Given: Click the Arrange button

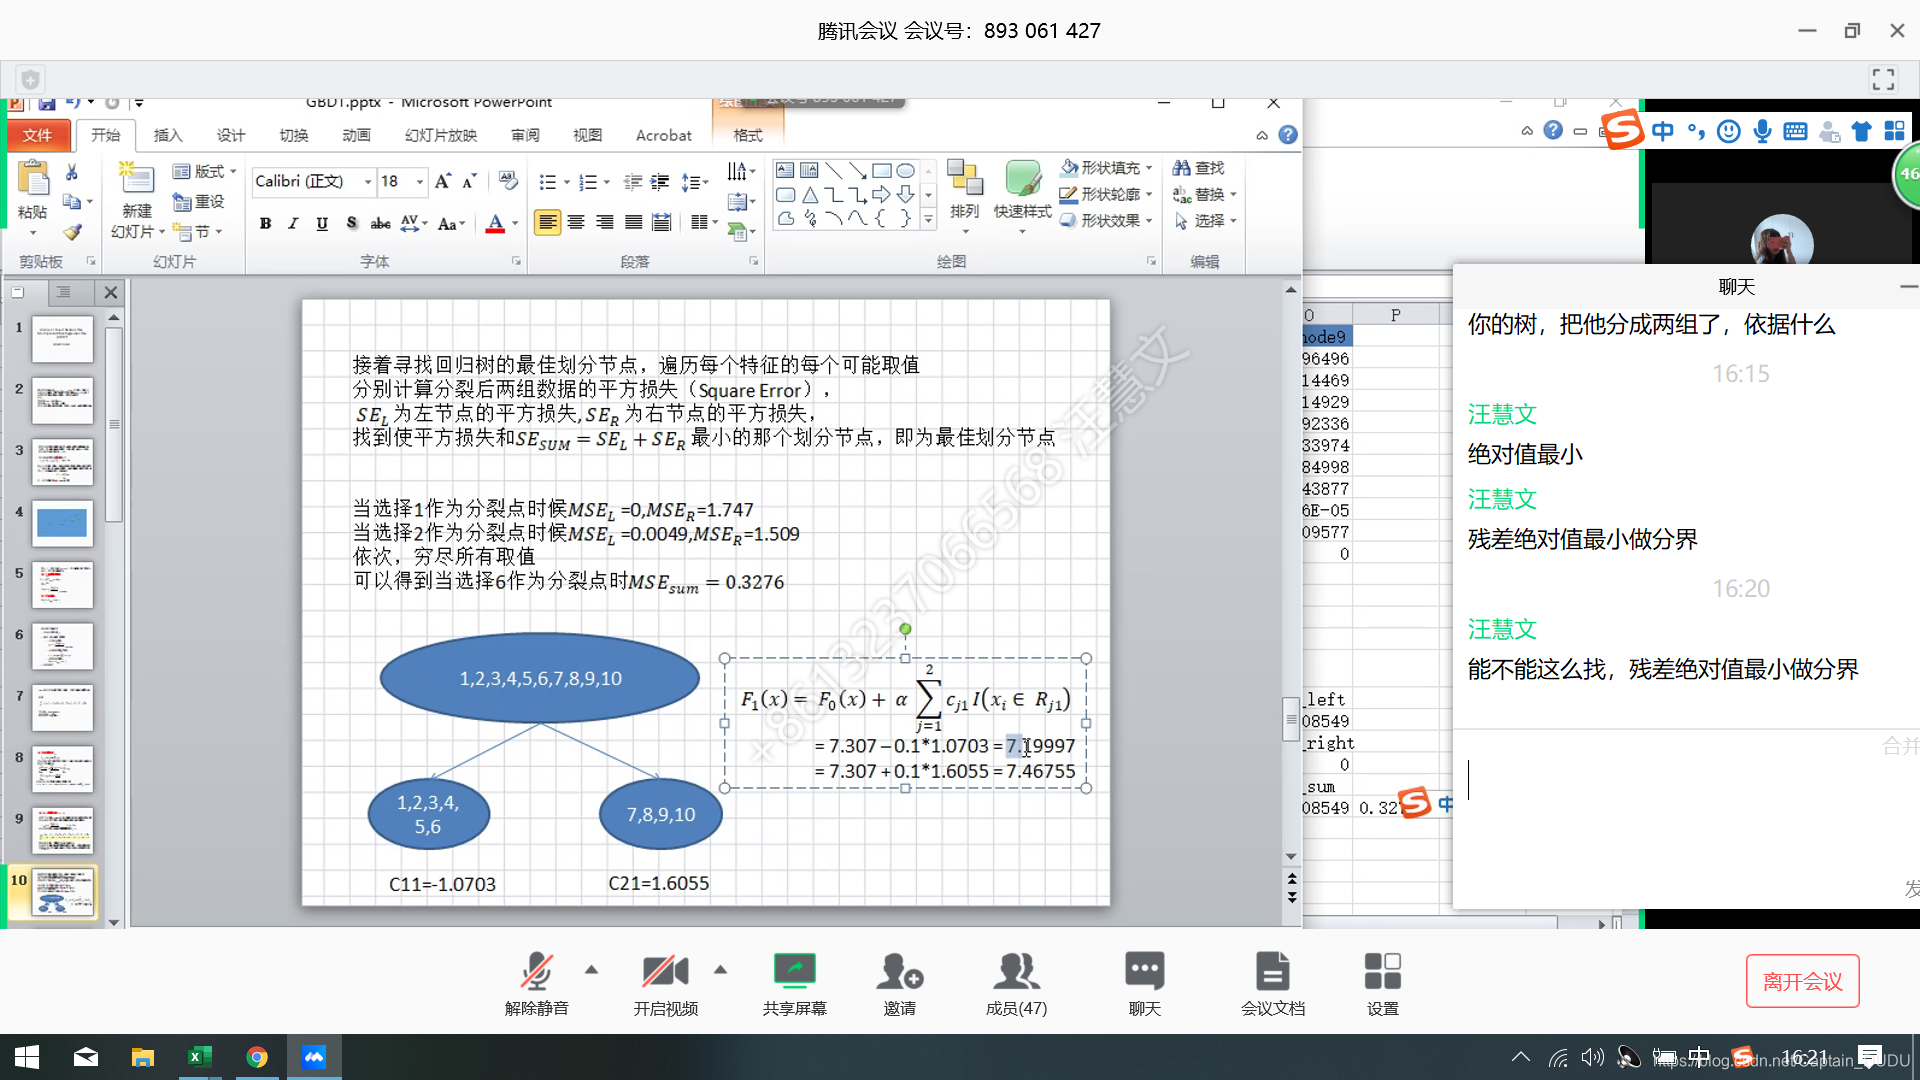Looking at the screenshot, I should 965,197.
